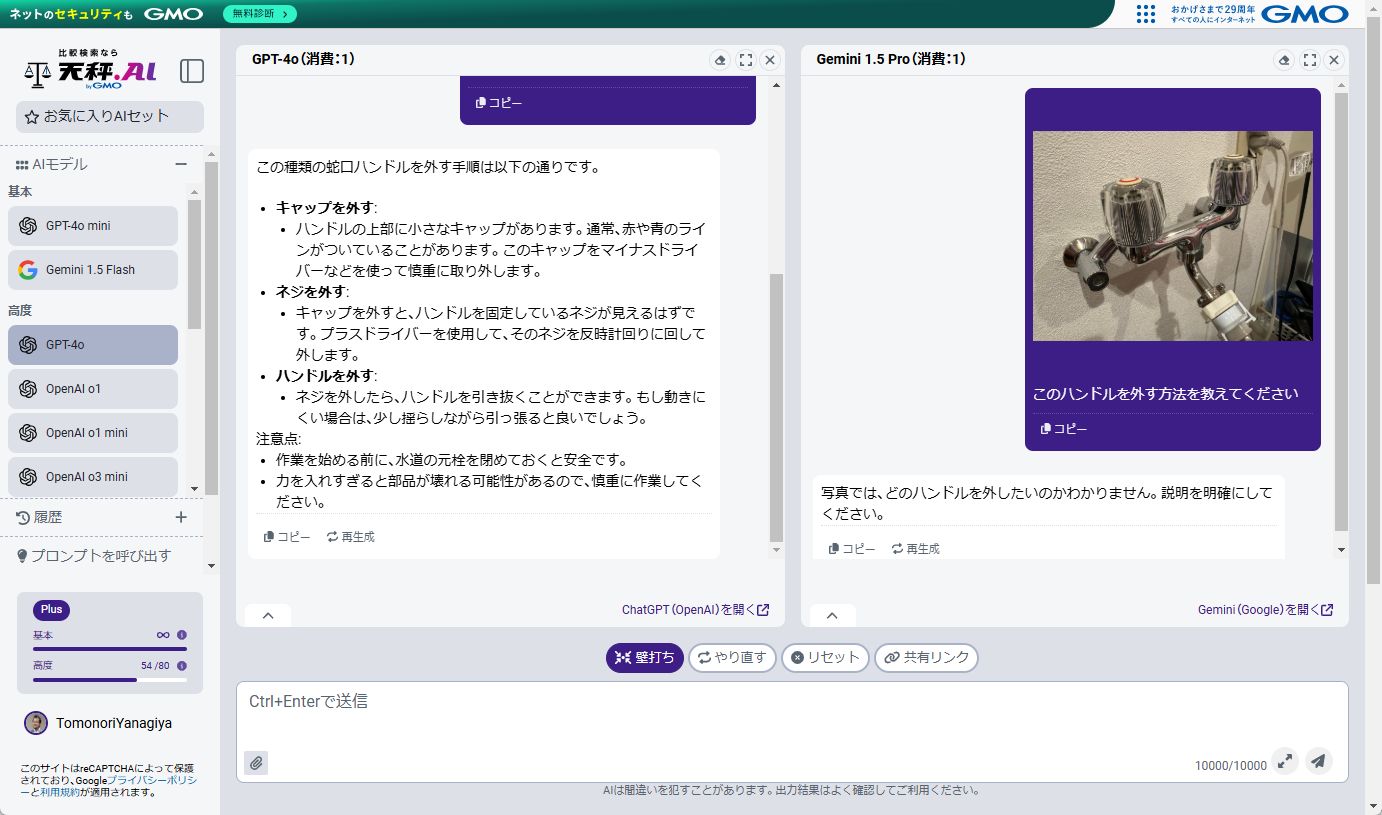This screenshot has width=1382, height=815.
Task: Attach a file with the paperclip icon
Action: point(256,762)
